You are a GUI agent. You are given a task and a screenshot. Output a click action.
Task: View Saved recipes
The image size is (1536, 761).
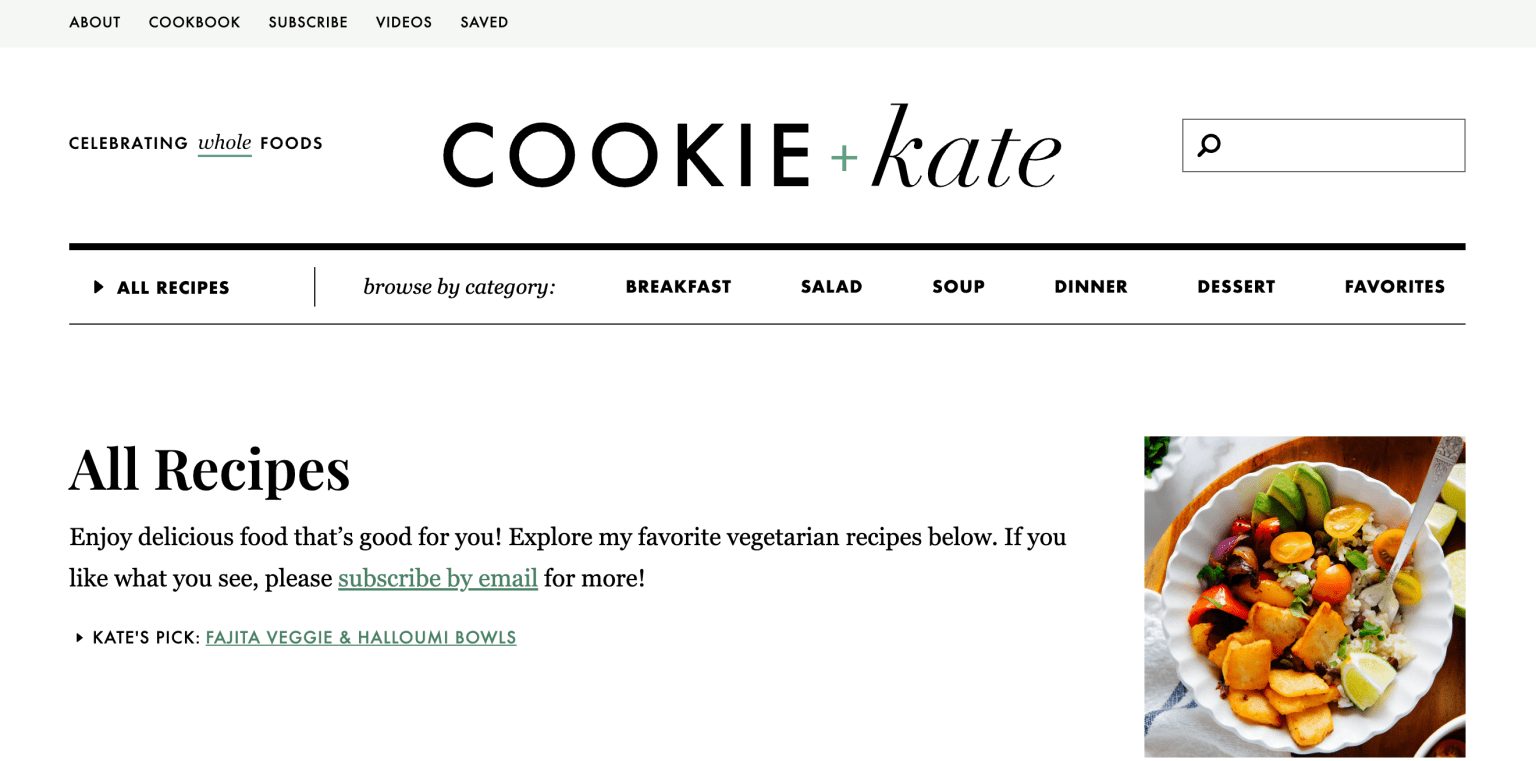(484, 22)
